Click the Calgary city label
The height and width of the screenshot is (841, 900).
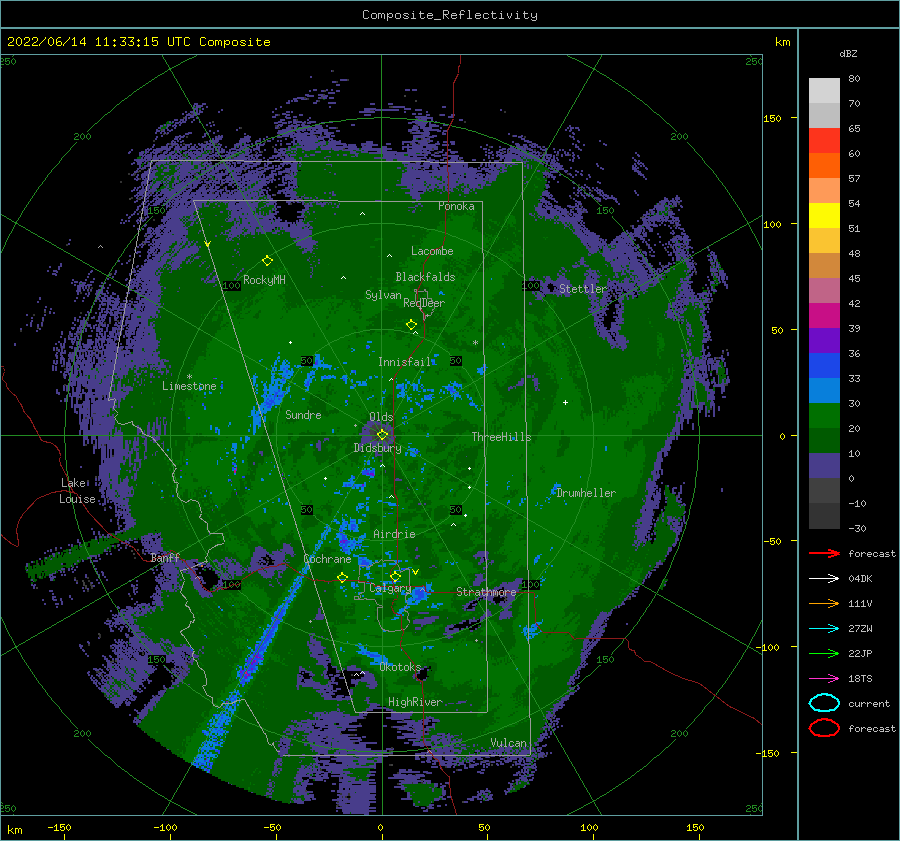click(390, 588)
